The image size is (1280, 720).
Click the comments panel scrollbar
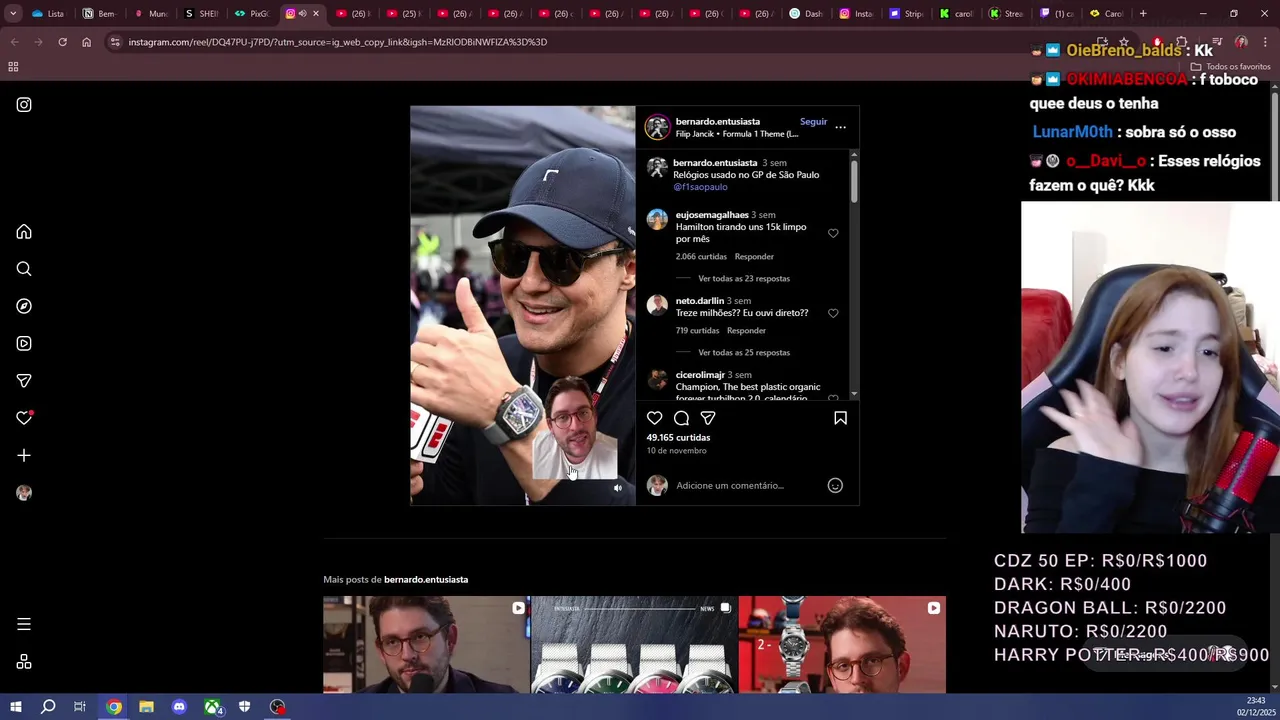854,182
